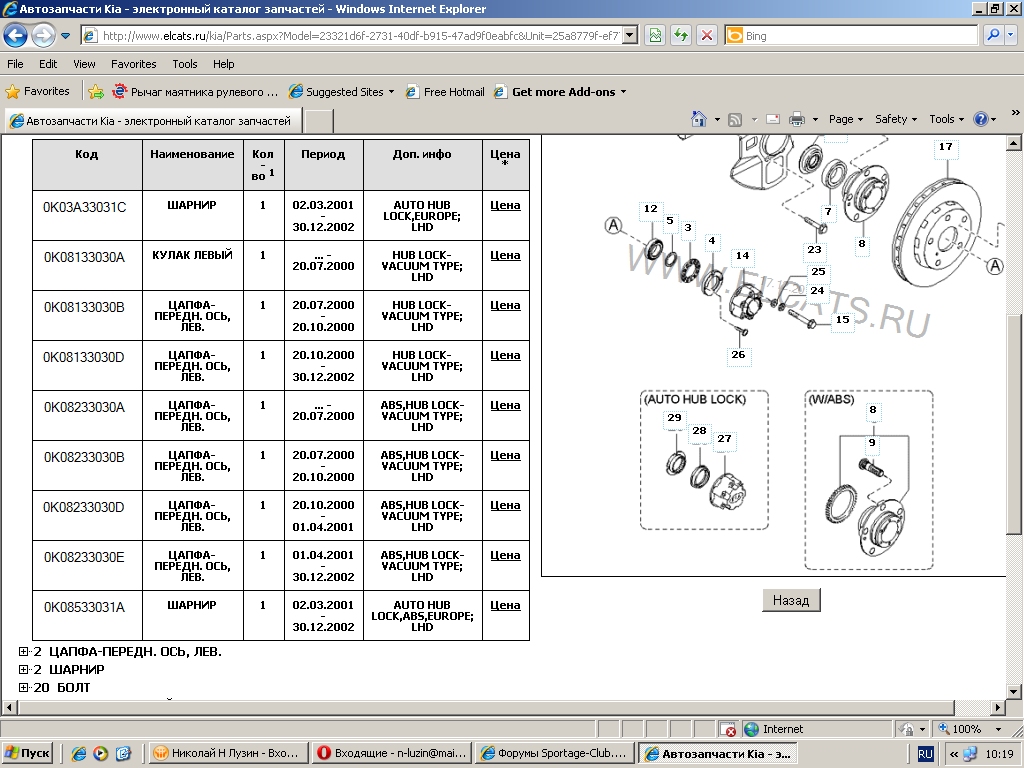The width and height of the screenshot is (1024, 768).
Task: Click the RSS Feeds icon
Action: (x=735, y=120)
